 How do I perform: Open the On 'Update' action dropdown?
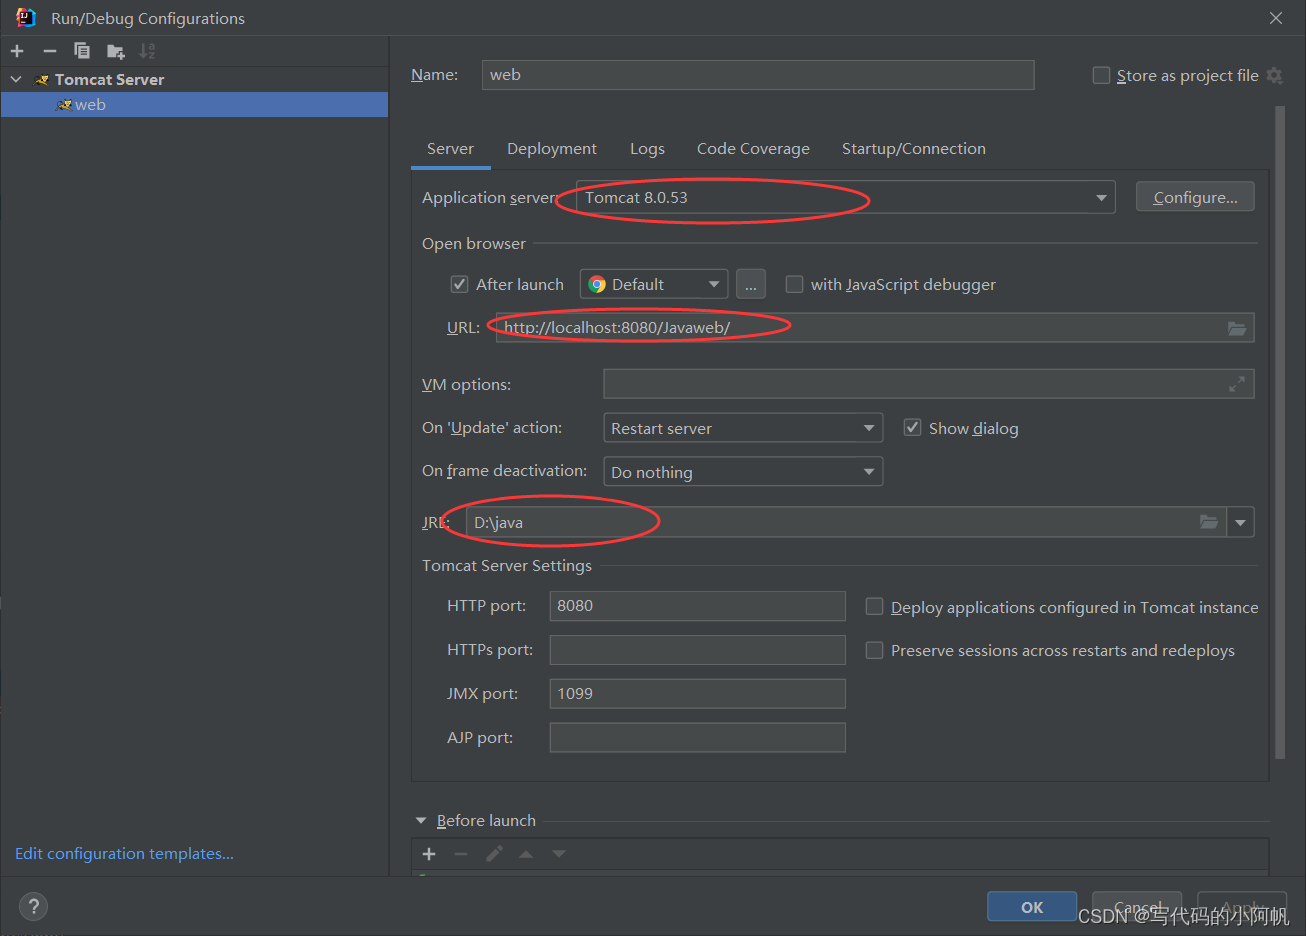[x=743, y=428]
